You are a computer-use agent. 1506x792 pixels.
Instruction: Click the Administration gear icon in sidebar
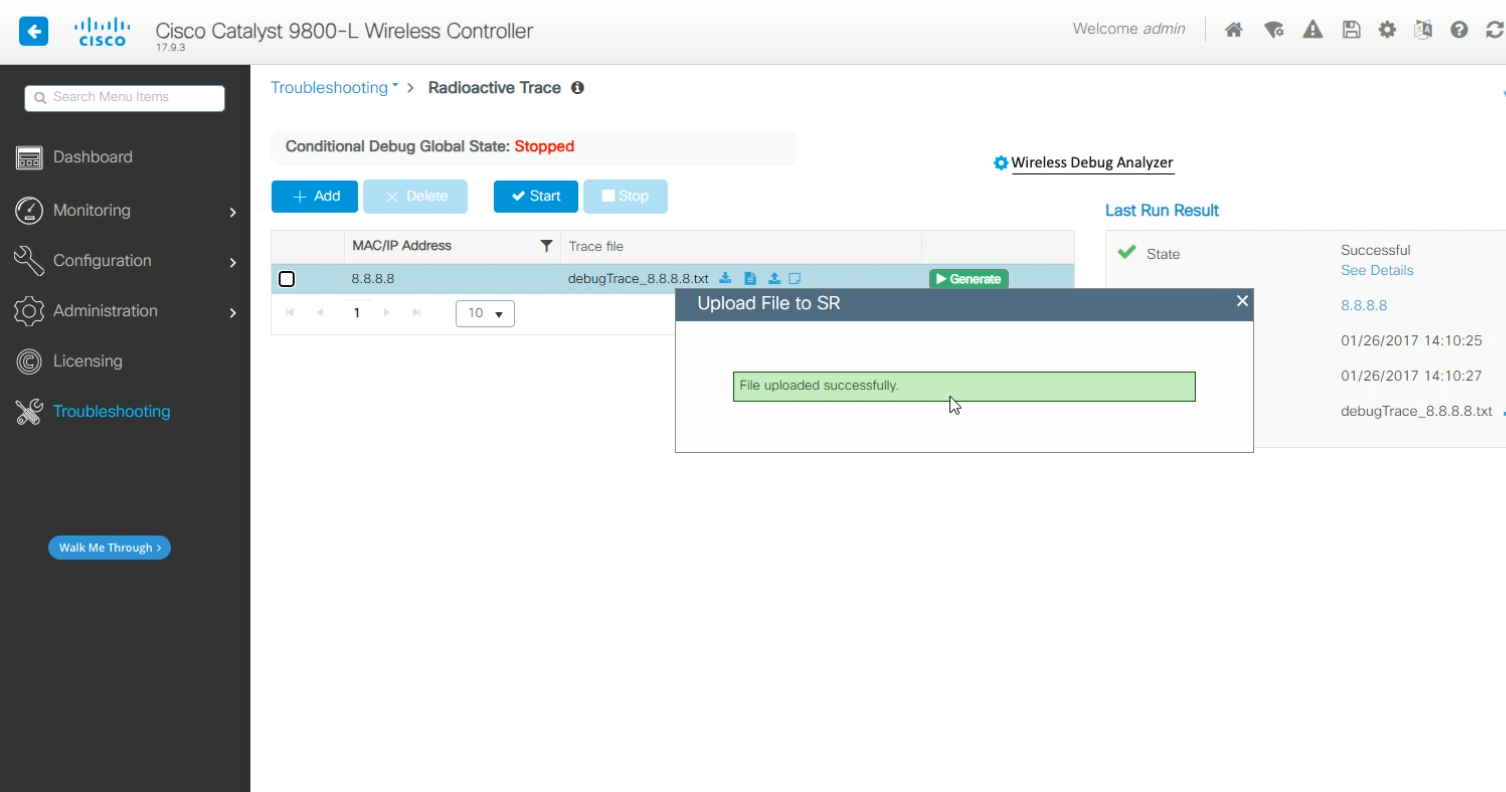click(x=29, y=311)
